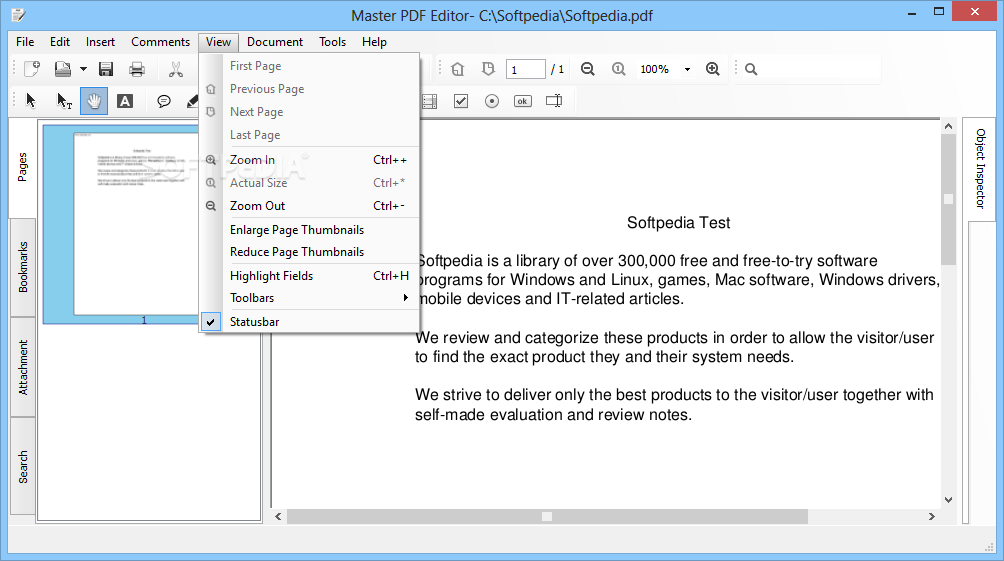1004x561 pixels.
Task: Switch to the Pages side tab
Action: (22, 167)
